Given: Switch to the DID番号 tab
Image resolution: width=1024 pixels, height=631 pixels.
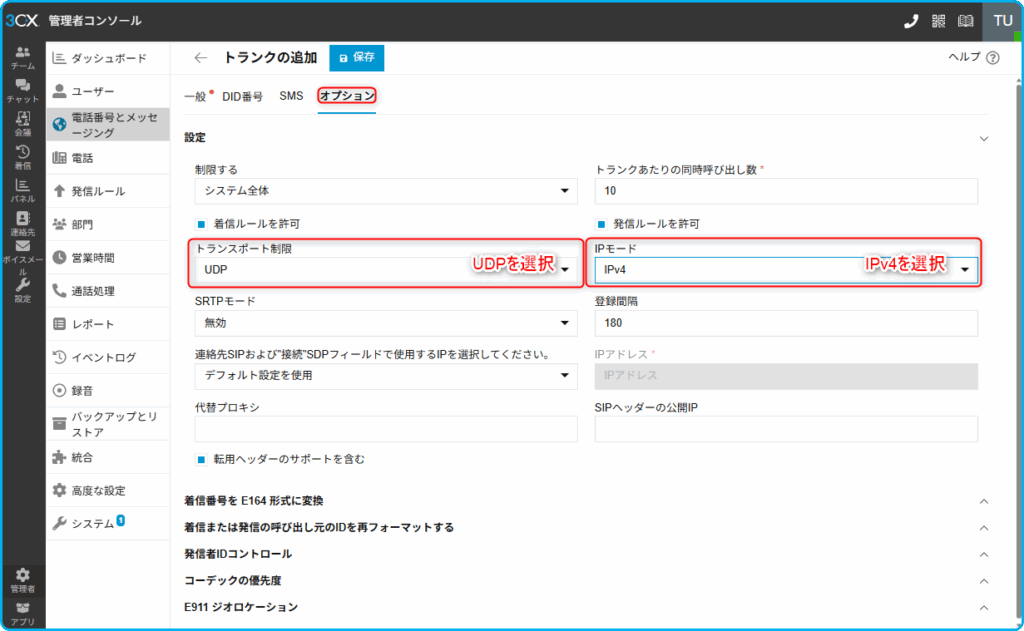Looking at the screenshot, I should click(x=242, y=96).
